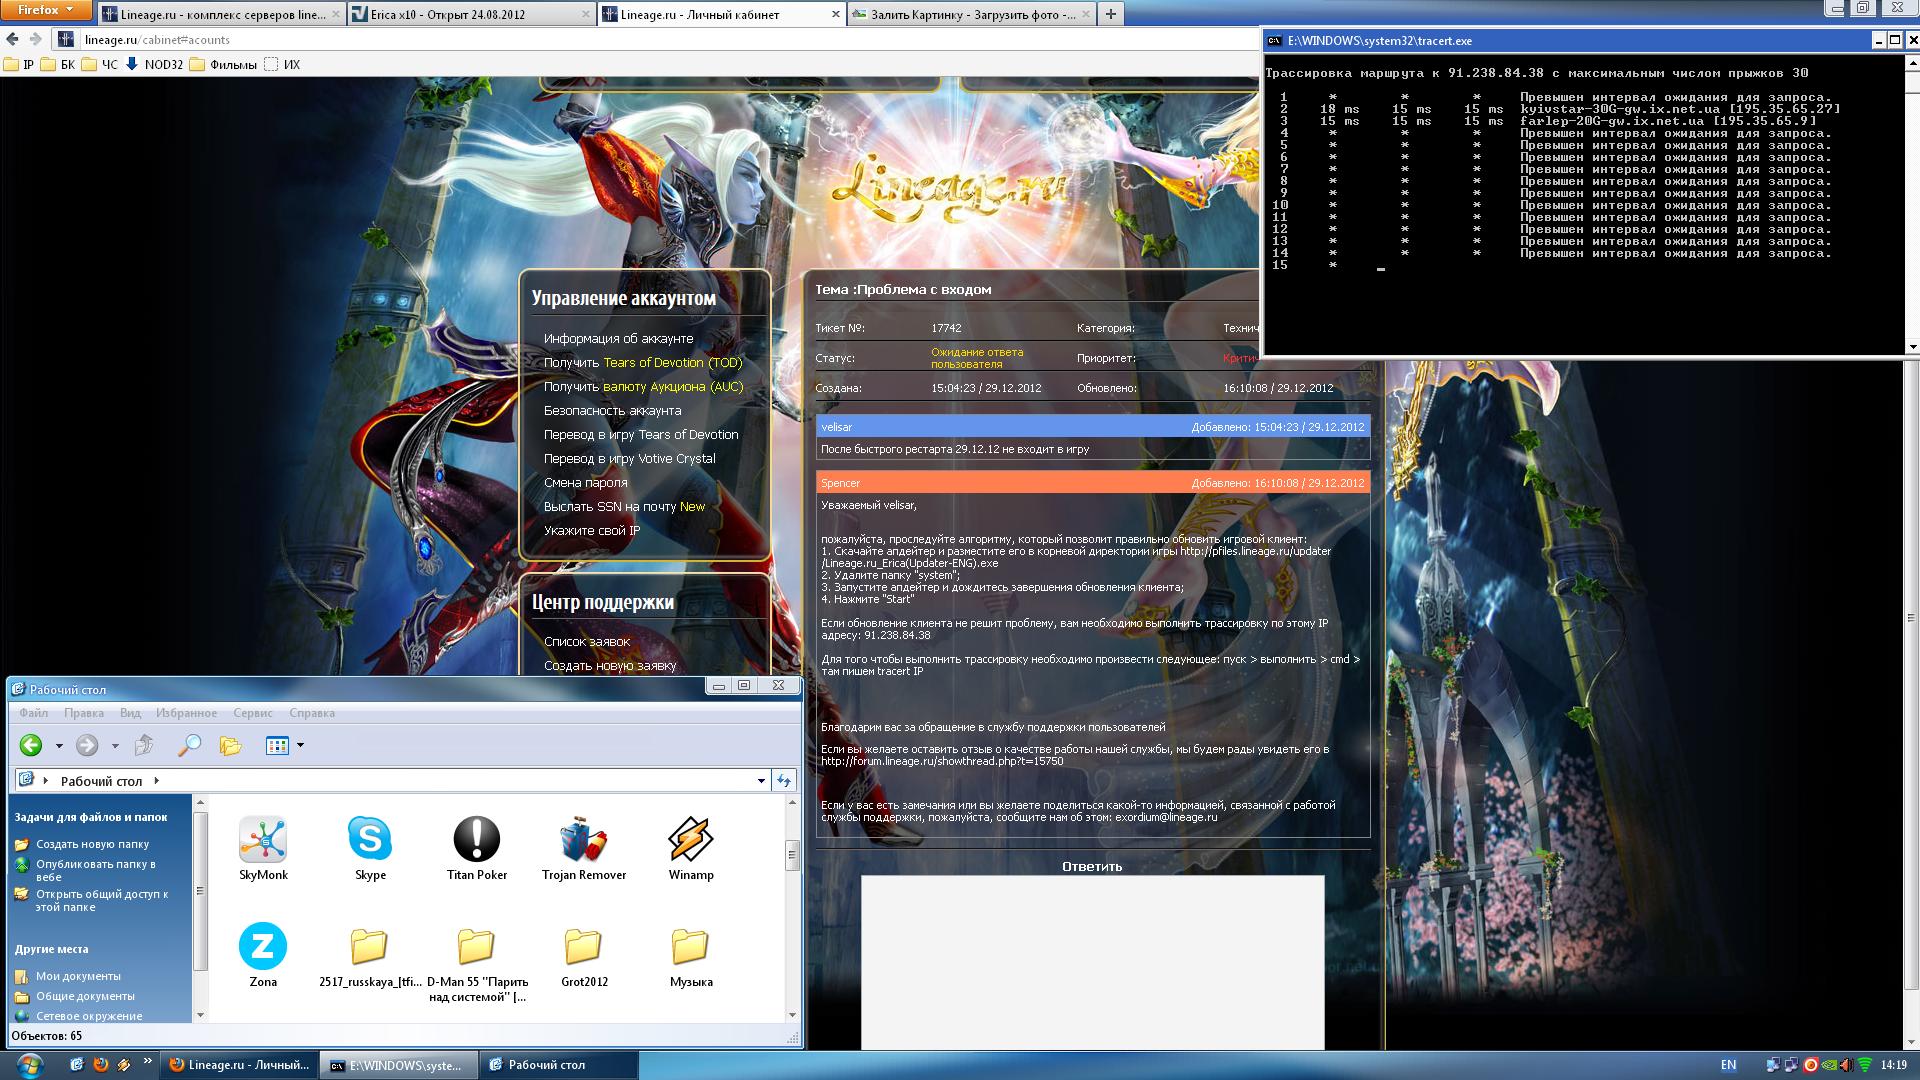Open the Сервис menu
Image resolution: width=1920 pixels, height=1080 pixels.
253,713
